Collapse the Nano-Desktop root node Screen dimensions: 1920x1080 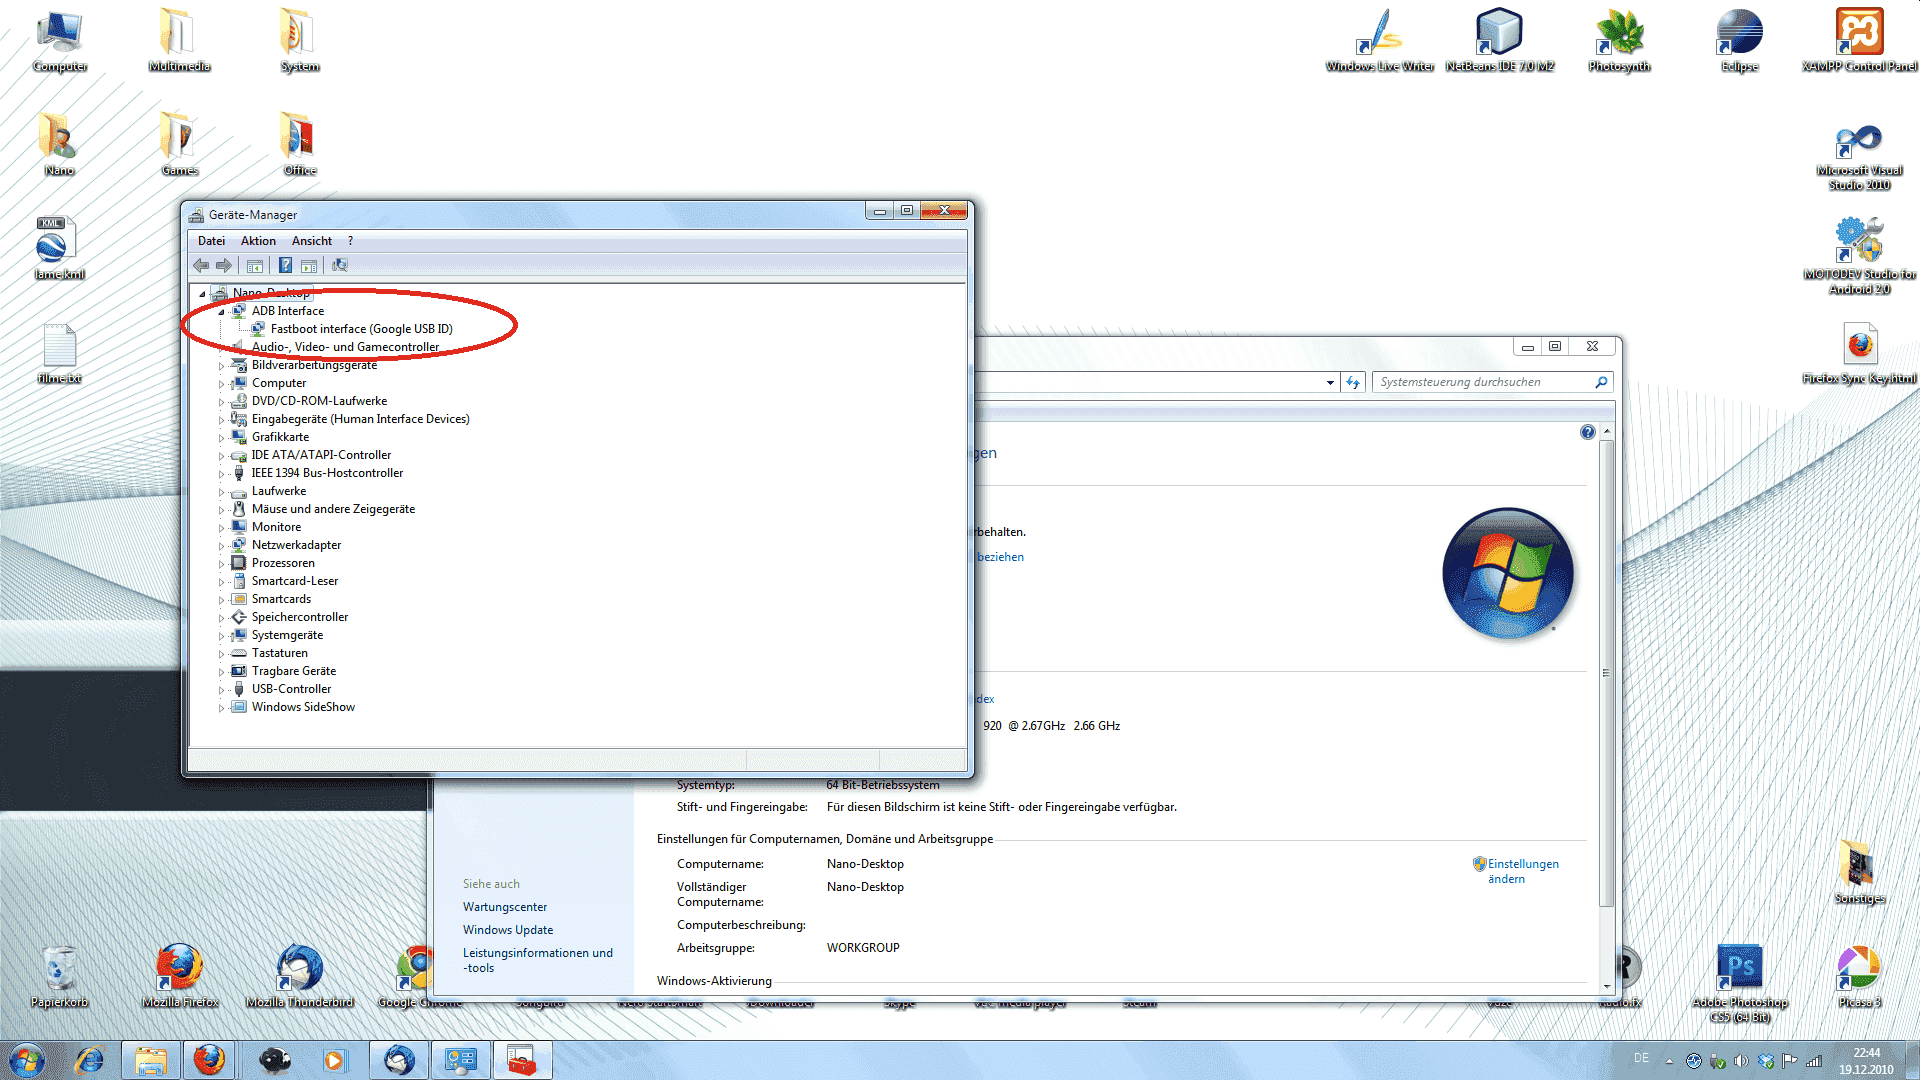202,294
